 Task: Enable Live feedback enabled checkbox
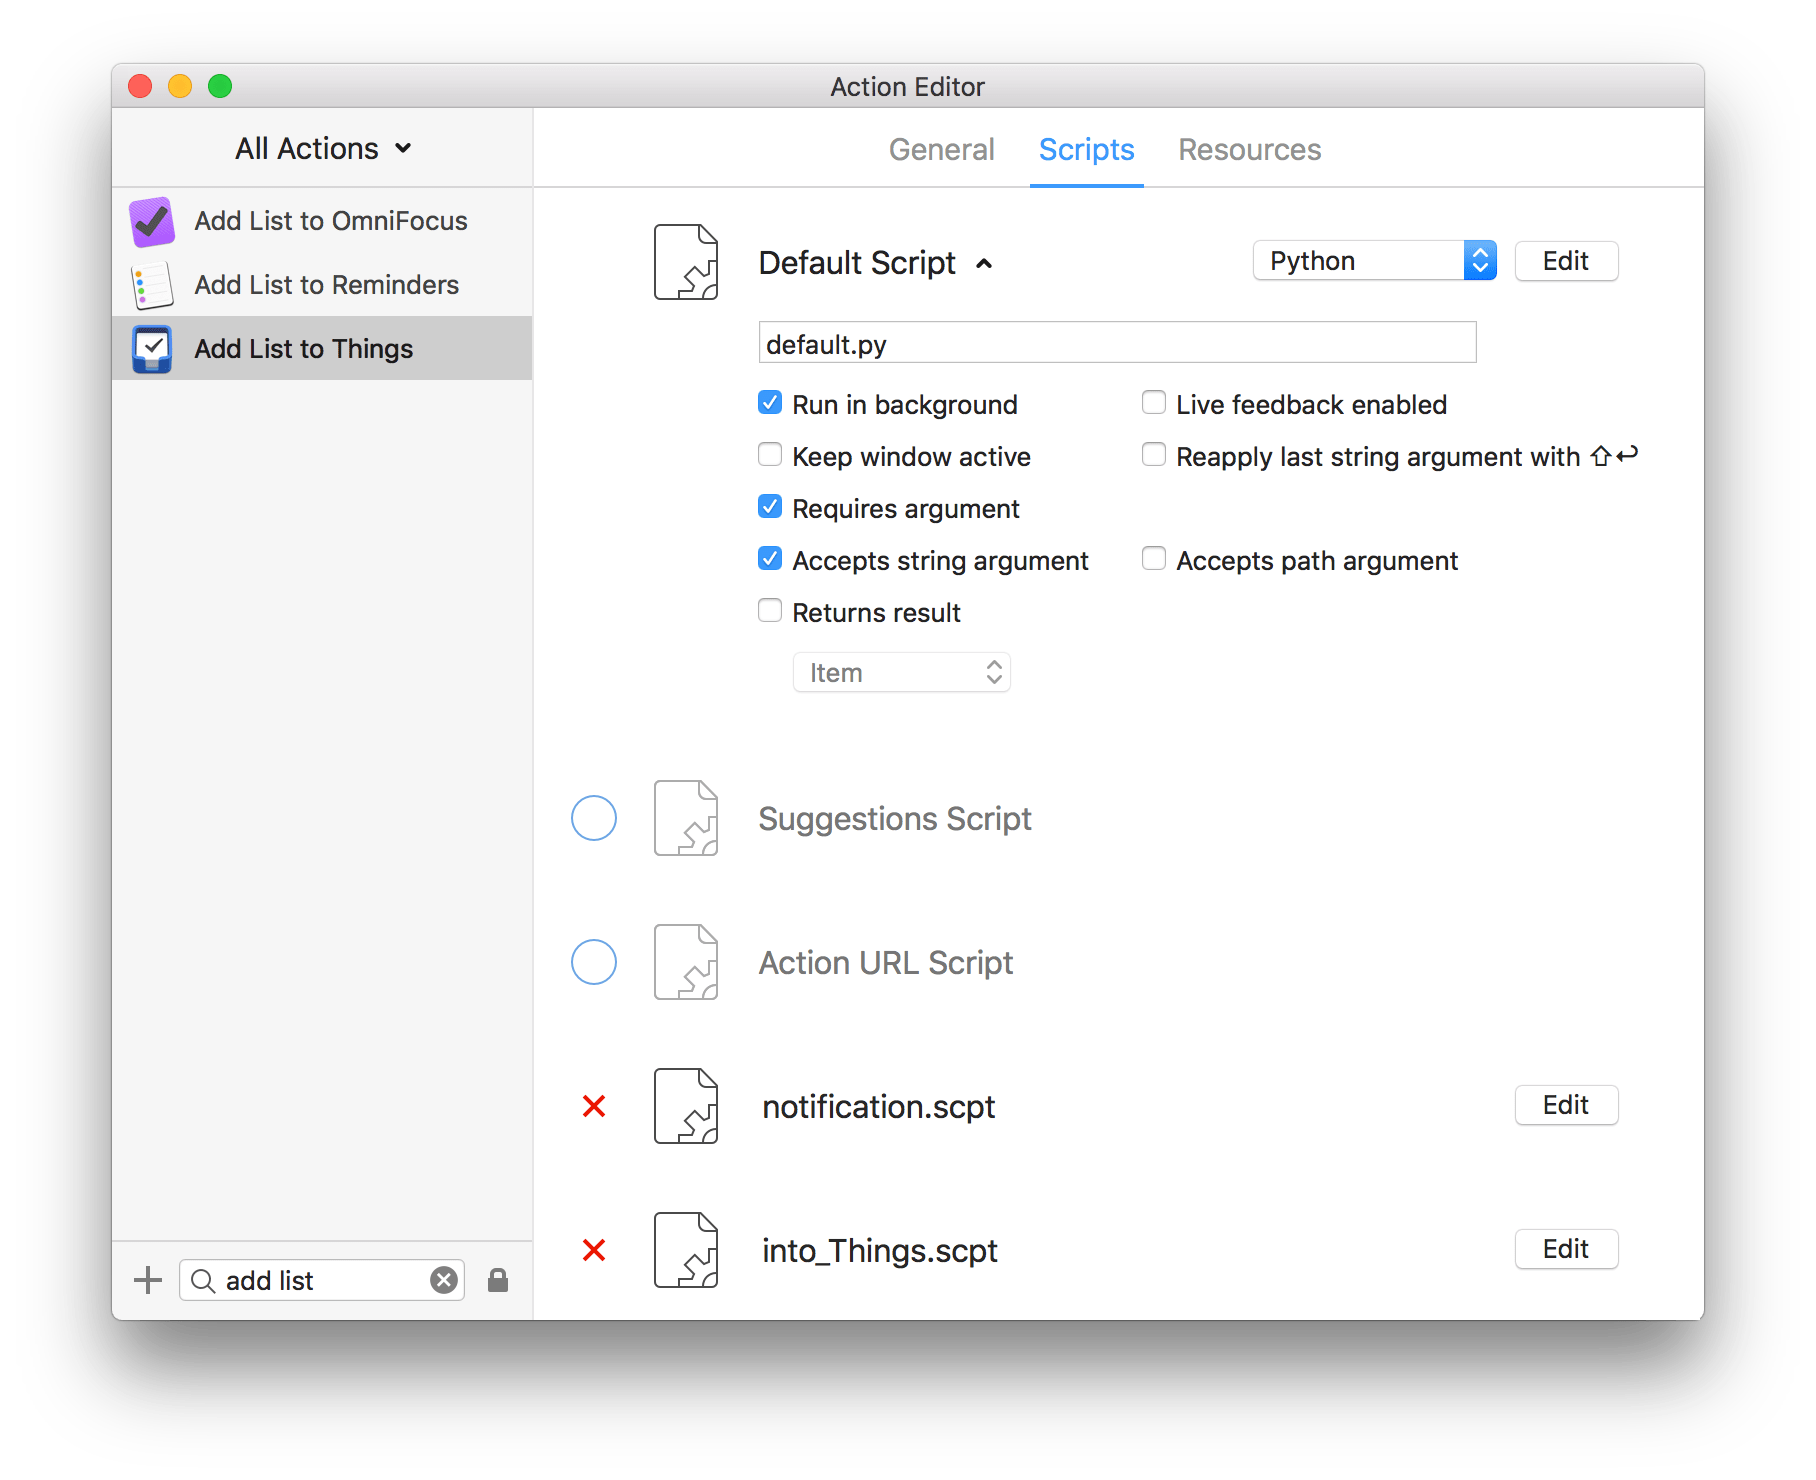(x=1154, y=403)
